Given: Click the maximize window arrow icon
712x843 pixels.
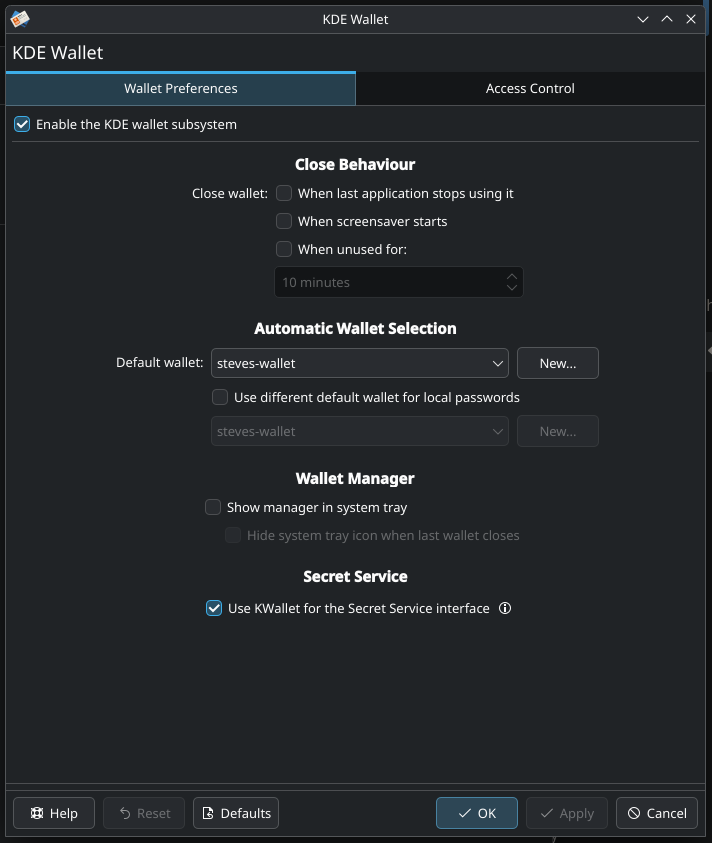Looking at the screenshot, I should (667, 19).
